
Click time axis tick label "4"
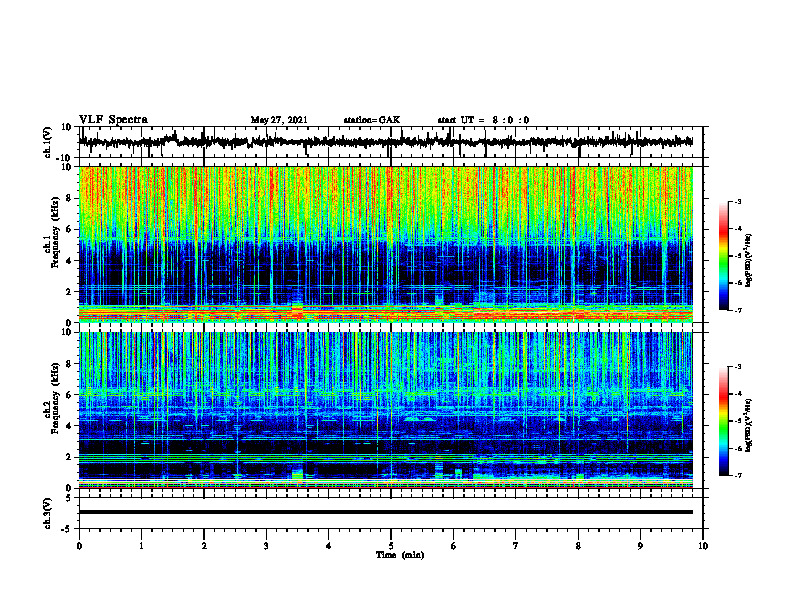point(329,546)
